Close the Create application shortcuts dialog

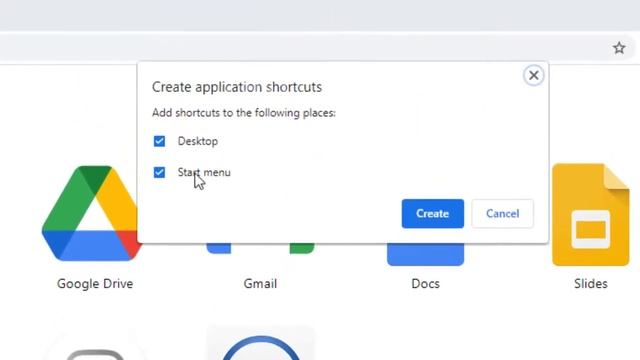(x=533, y=75)
